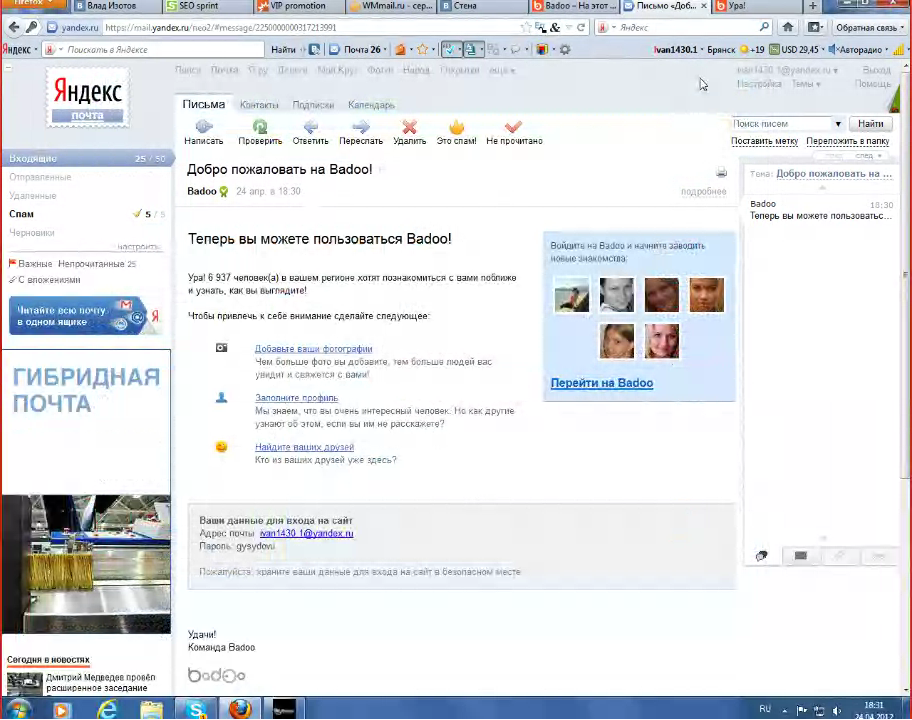Screen dimensions: 912x720
Task: Click the person icon beside Заполните профиль
Action: click(x=222, y=398)
